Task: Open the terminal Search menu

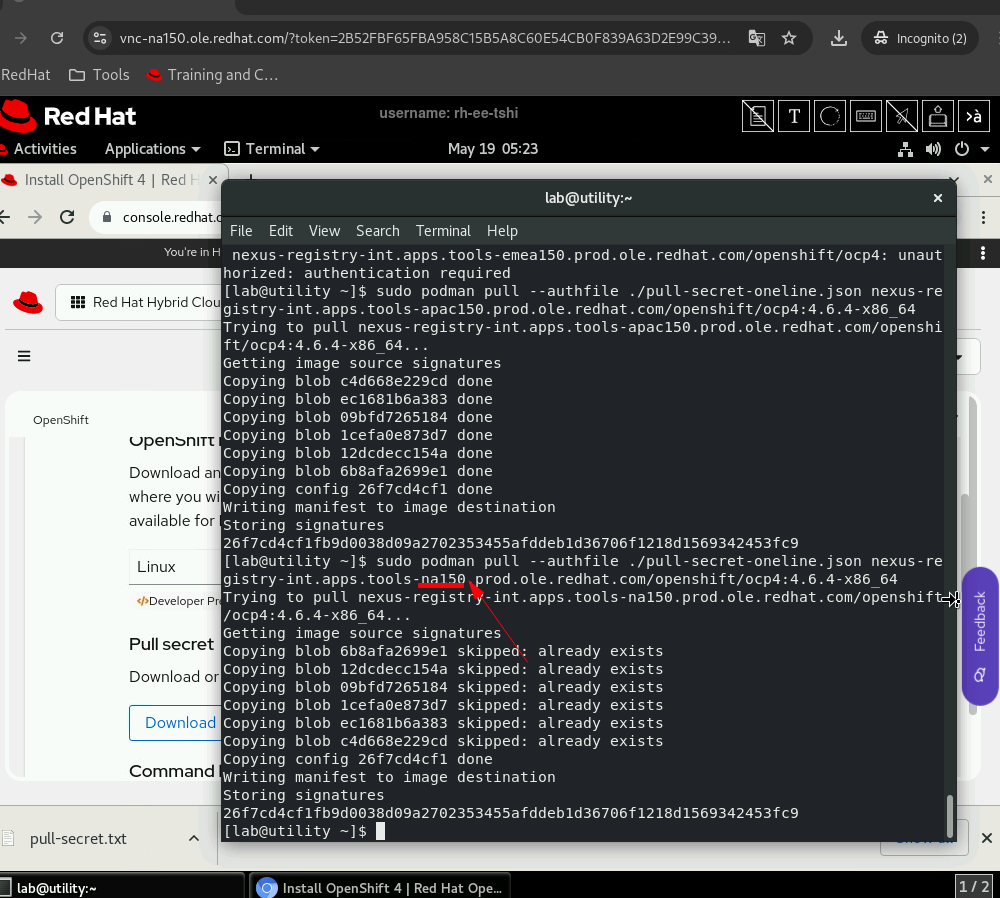Action: pos(378,231)
